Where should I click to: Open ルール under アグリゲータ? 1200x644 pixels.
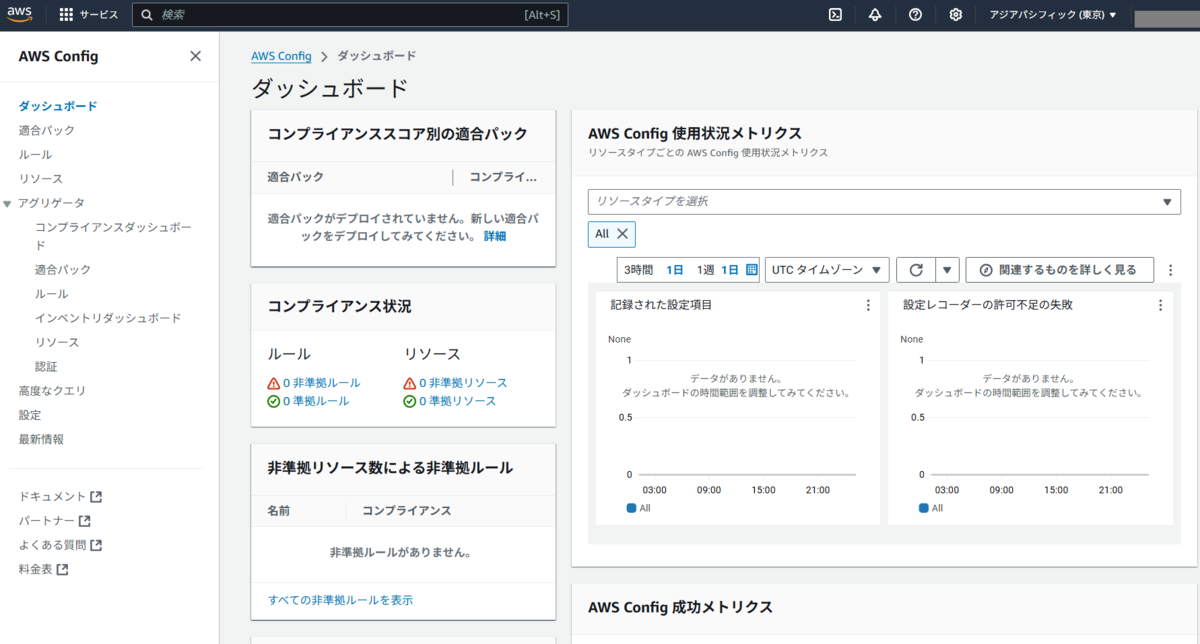(51, 294)
